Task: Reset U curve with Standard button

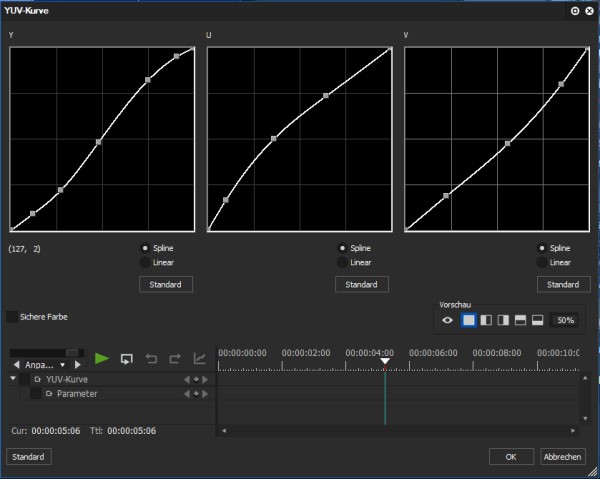Action: click(x=362, y=285)
